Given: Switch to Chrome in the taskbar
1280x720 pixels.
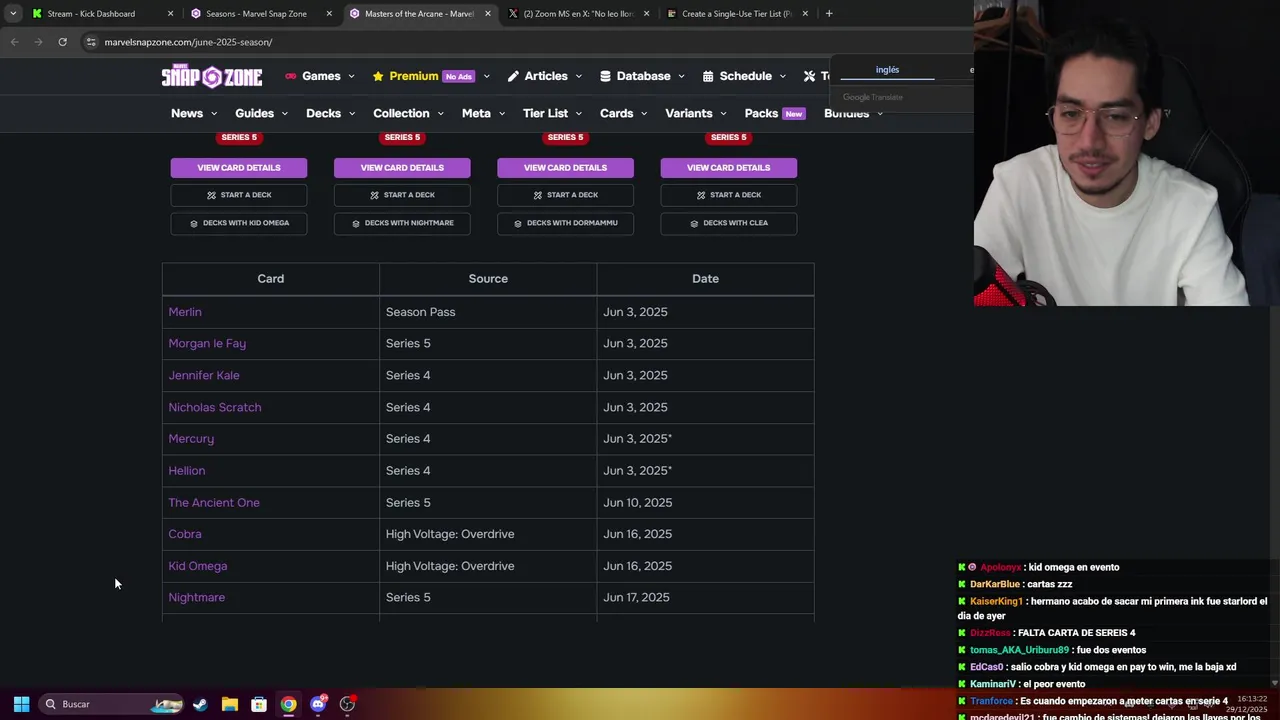Looking at the screenshot, I should pyautogui.click(x=288, y=704).
